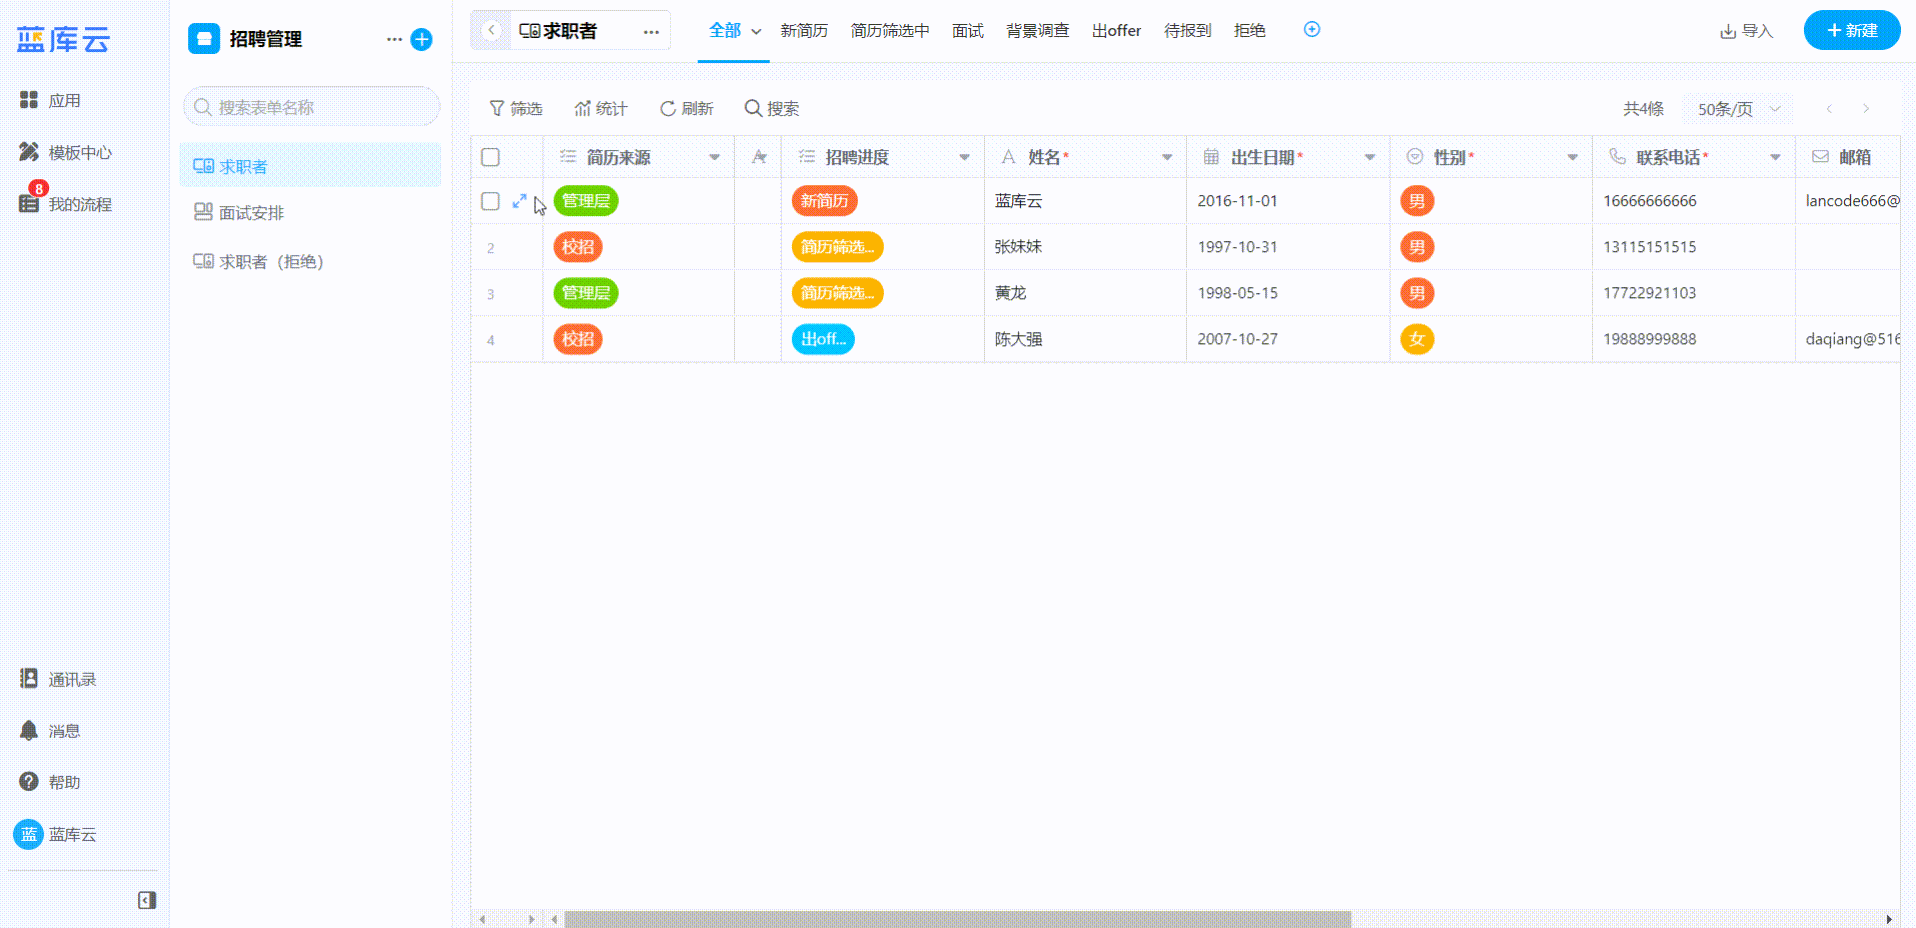This screenshot has width=1916, height=928.
Task: Switch to 拒绝 tab
Action: [x=1250, y=31]
